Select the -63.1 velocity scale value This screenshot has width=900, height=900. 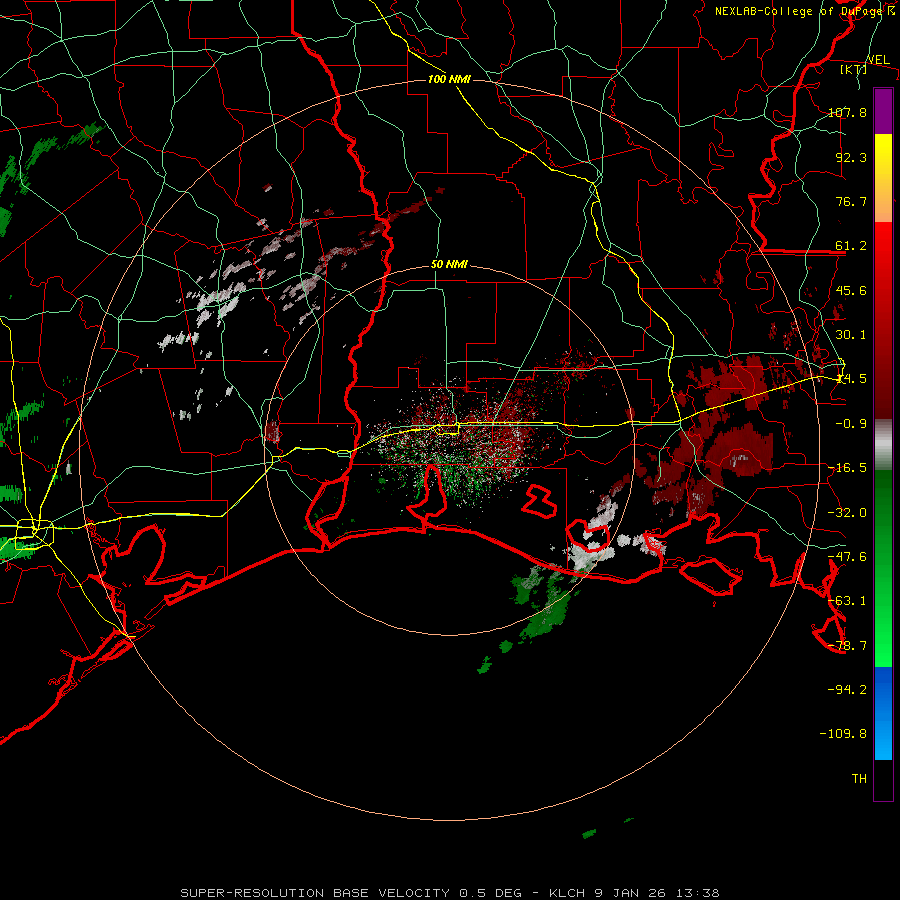tap(847, 601)
